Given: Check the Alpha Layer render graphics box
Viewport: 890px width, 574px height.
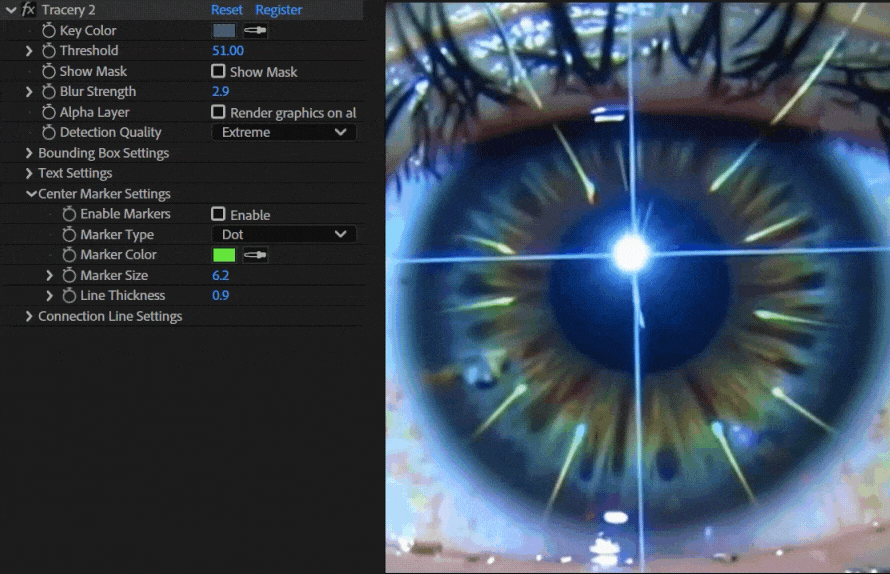Looking at the screenshot, I should 218,113.
